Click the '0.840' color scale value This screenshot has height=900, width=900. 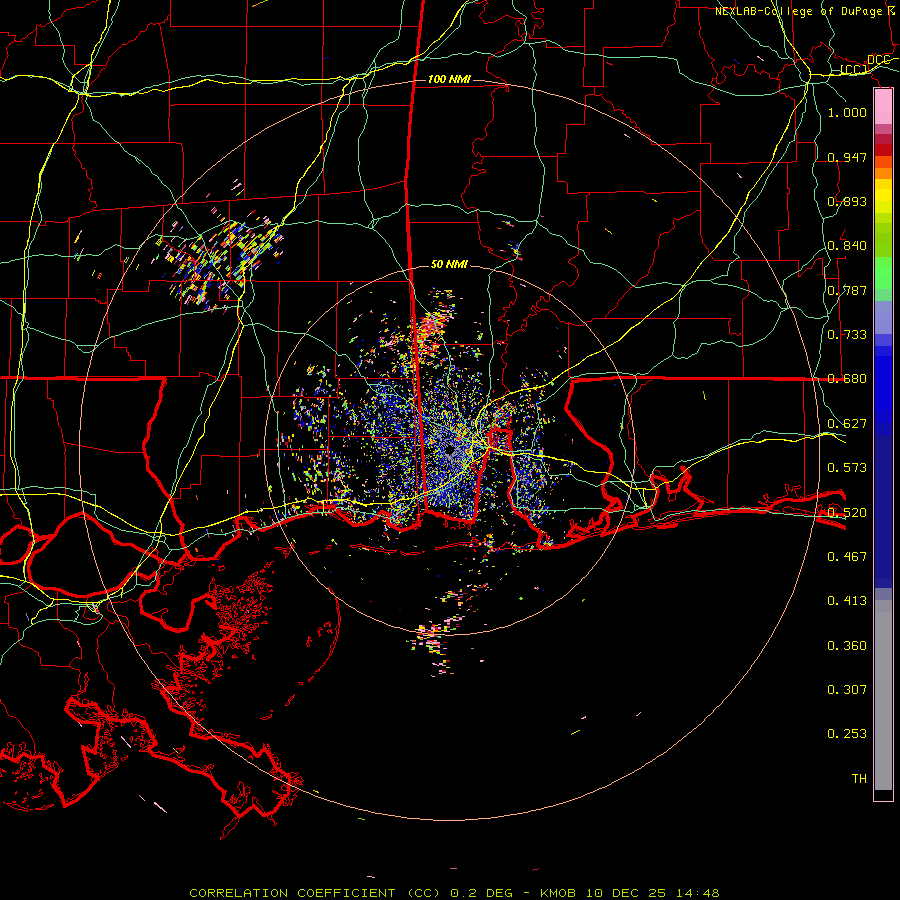pos(847,246)
